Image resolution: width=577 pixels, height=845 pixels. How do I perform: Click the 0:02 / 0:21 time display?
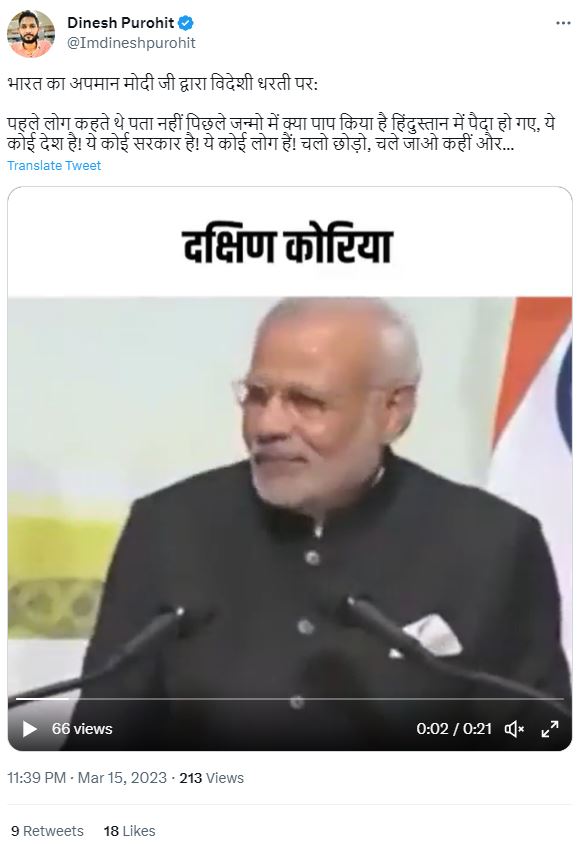[454, 729]
